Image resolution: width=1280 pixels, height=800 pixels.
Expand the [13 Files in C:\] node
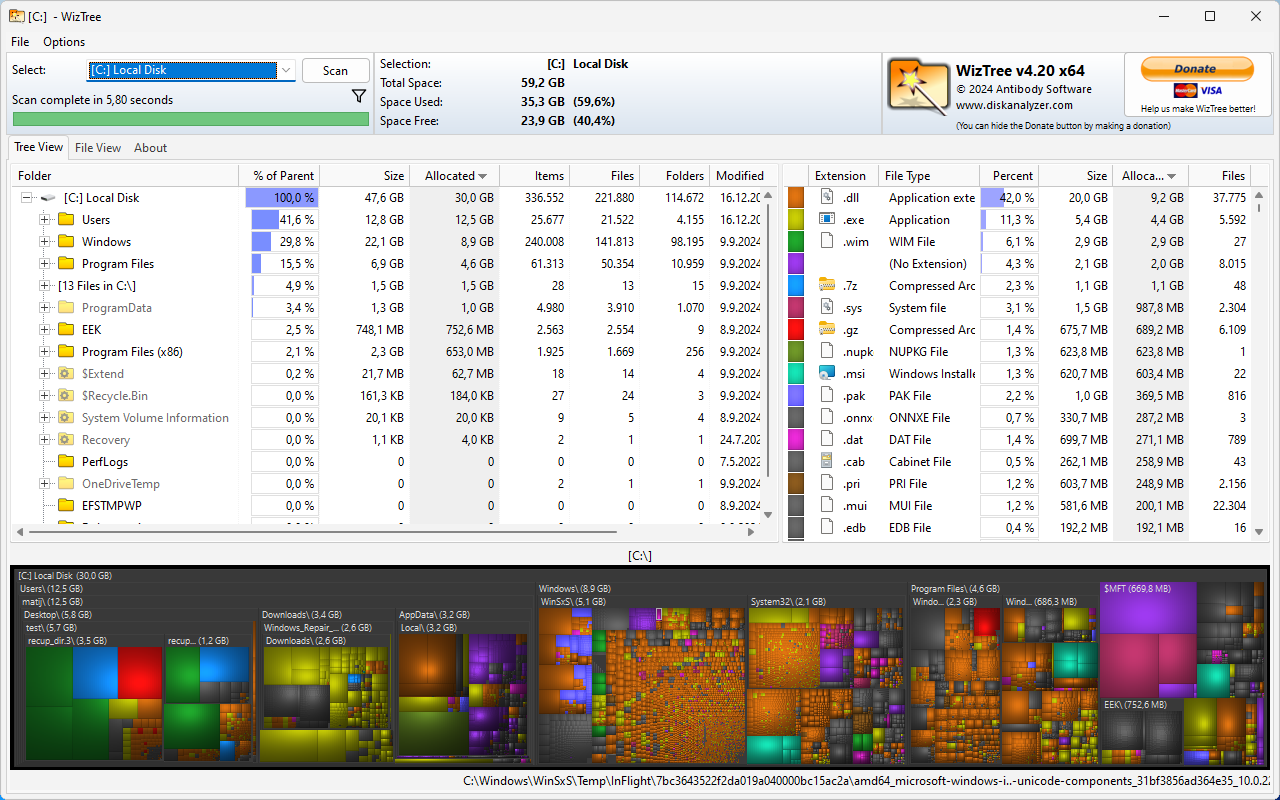coord(44,286)
